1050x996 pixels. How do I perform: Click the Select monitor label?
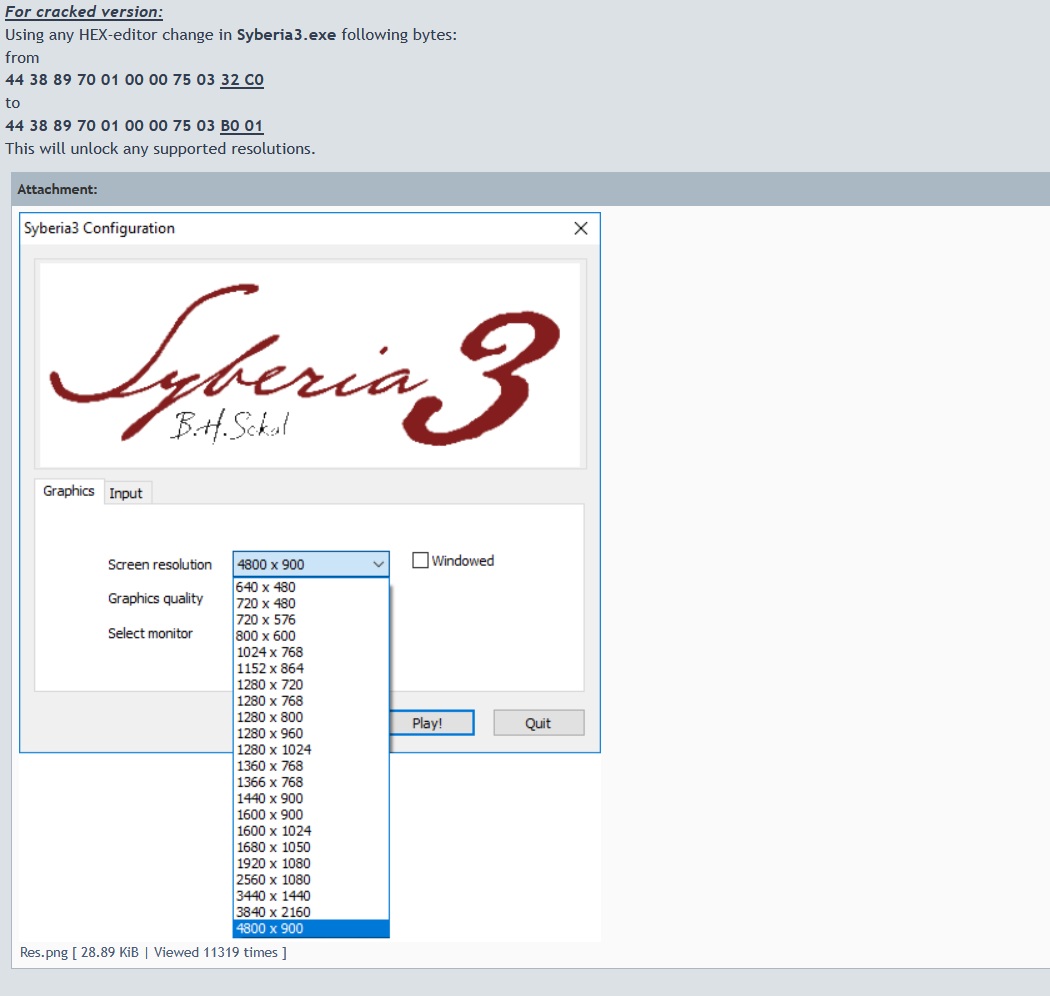click(150, 634)
